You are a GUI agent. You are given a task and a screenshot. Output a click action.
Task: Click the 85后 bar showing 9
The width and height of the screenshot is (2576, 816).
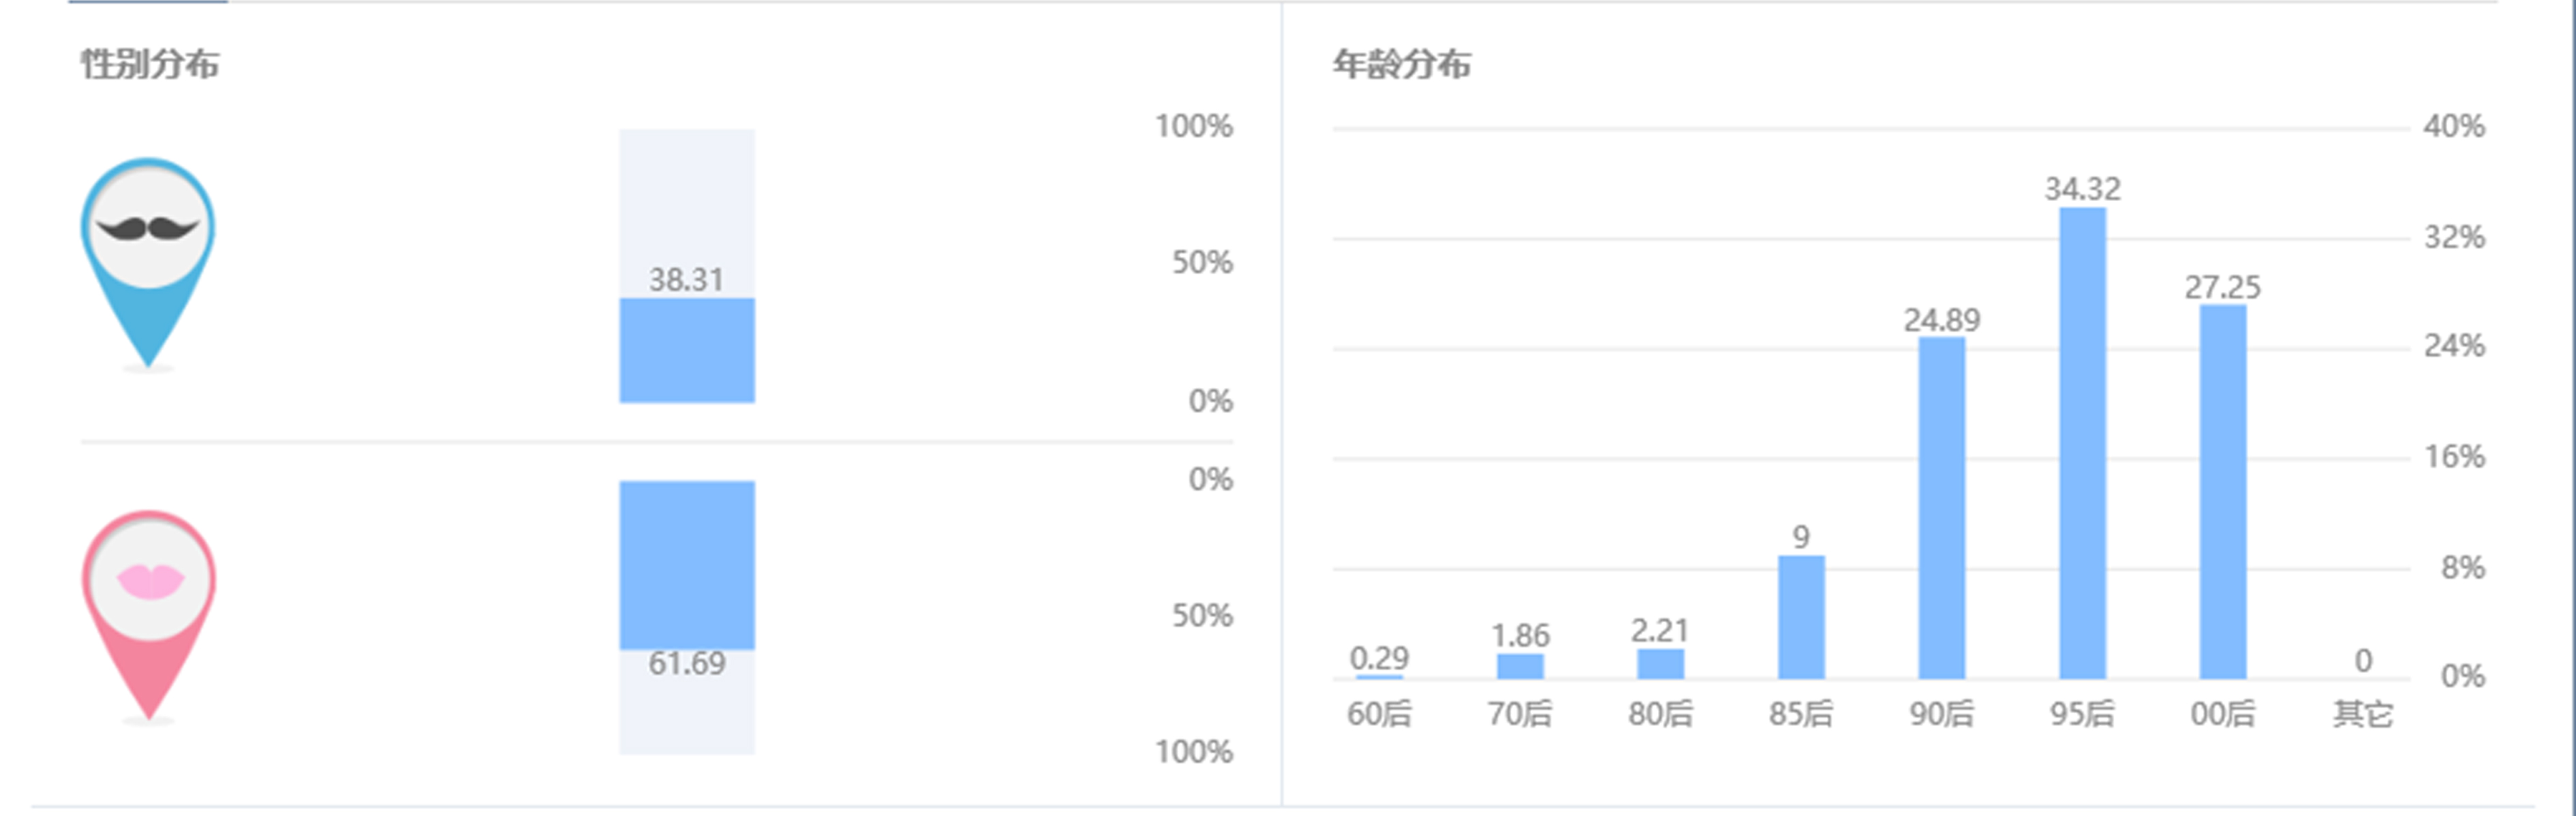pos(1801,617)
